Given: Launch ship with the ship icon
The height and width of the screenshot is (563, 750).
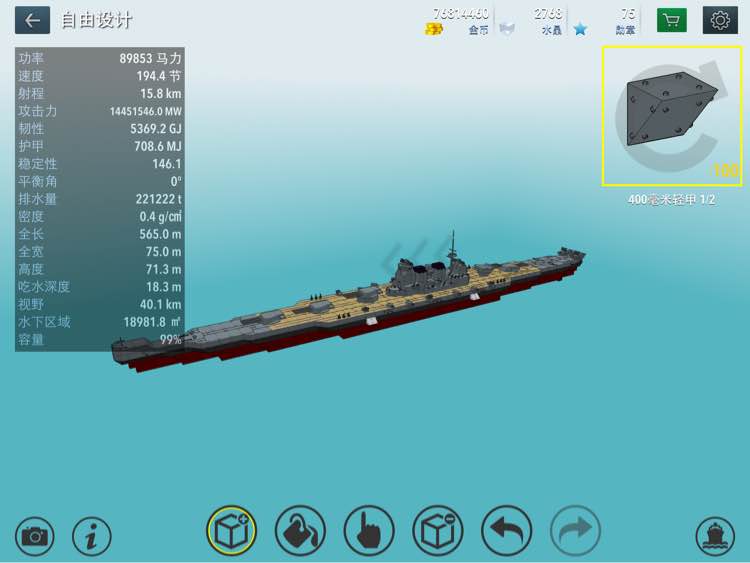Looking at the screenshot, I should [x=715, y=536].
